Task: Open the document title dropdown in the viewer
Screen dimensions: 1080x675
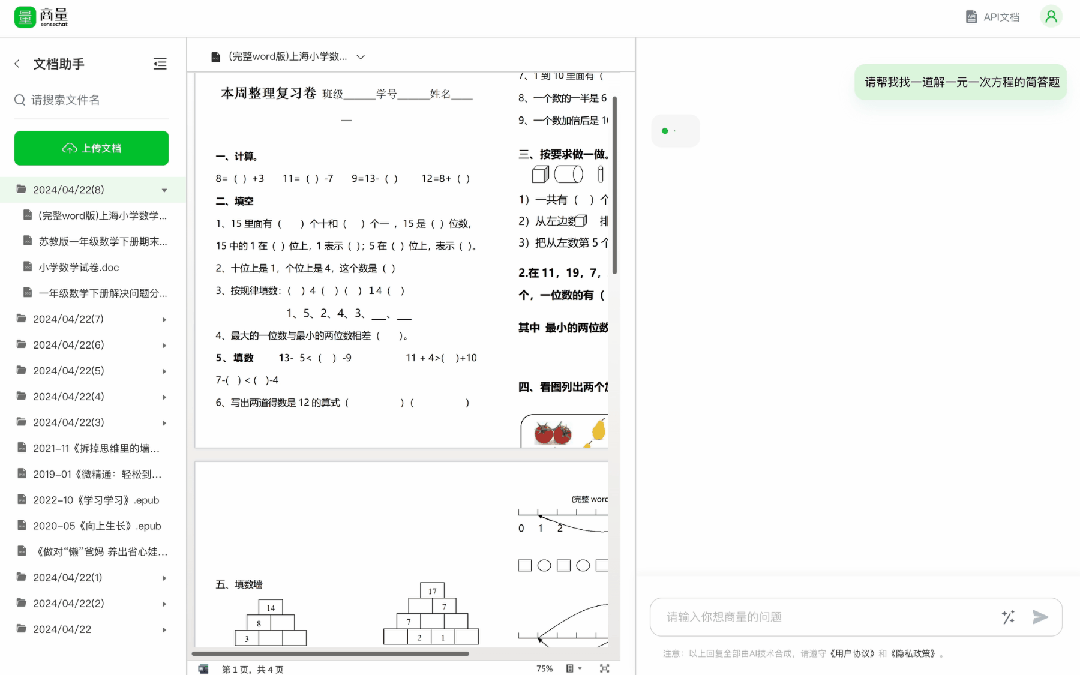Action: point(362,58)
